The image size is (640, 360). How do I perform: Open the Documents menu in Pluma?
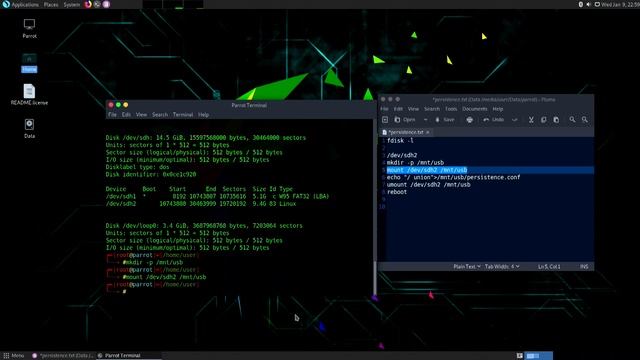click(x=475, y=109)
